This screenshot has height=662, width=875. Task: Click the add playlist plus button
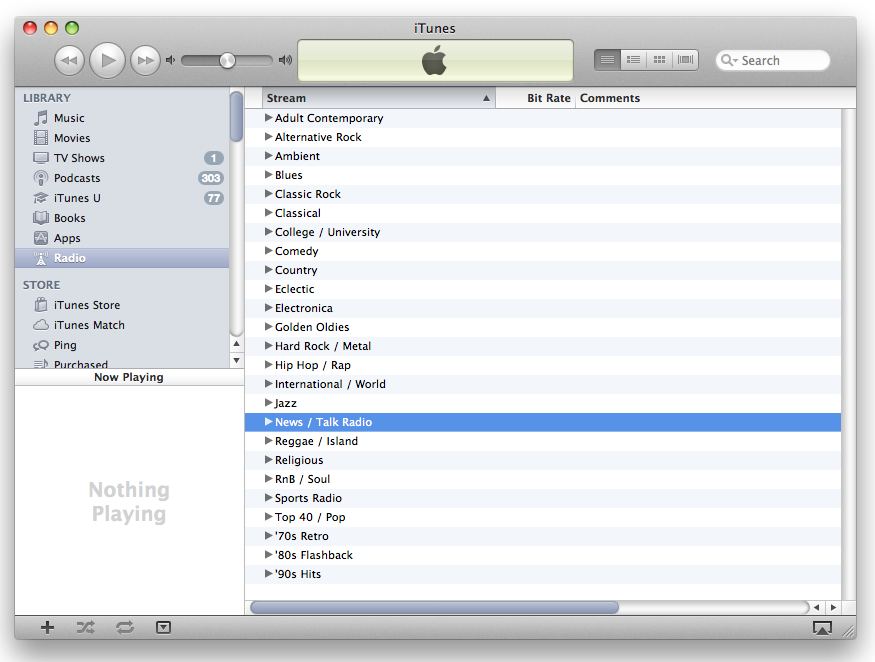(x=47, y=627)
